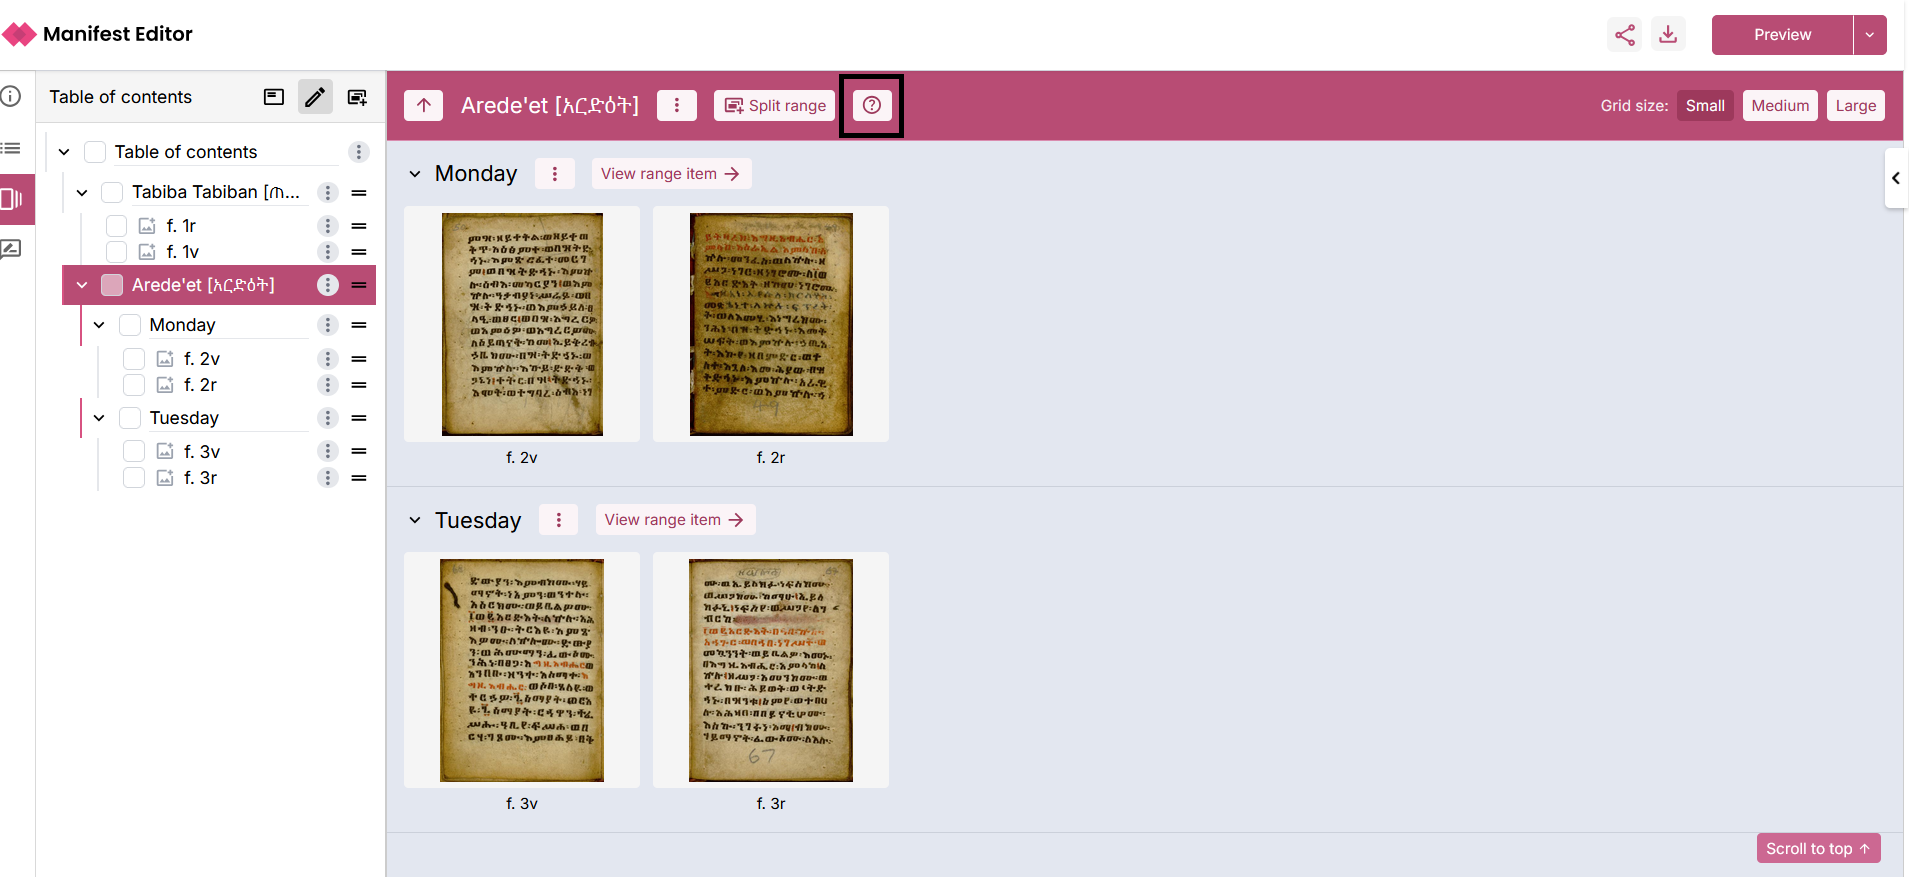Click the help question mark icon
1909x877 pixels.
click(x=872, y=105)
